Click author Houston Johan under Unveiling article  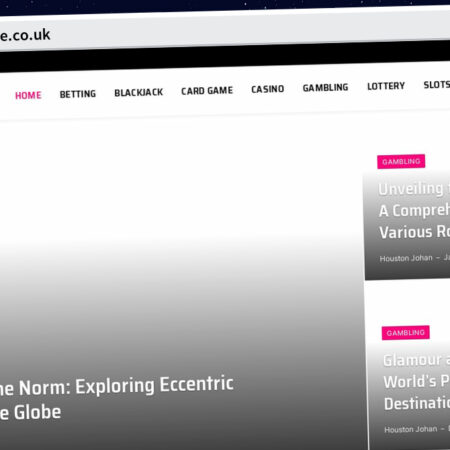coord(406,258)
